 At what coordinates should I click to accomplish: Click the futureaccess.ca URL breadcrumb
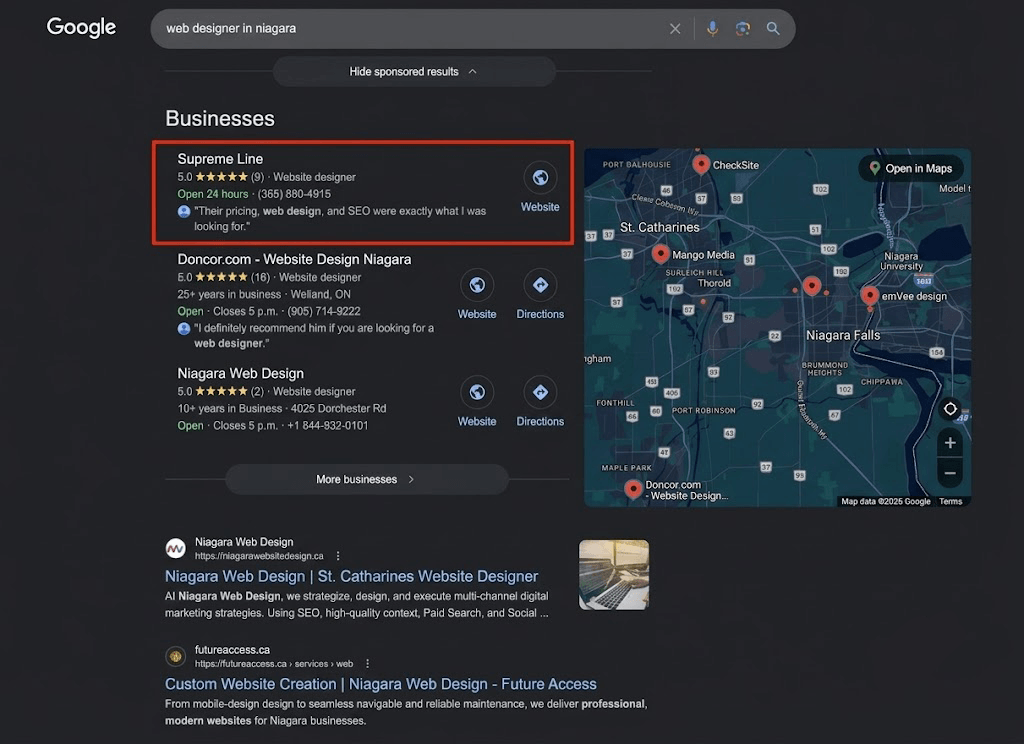(x=274, y=664)
